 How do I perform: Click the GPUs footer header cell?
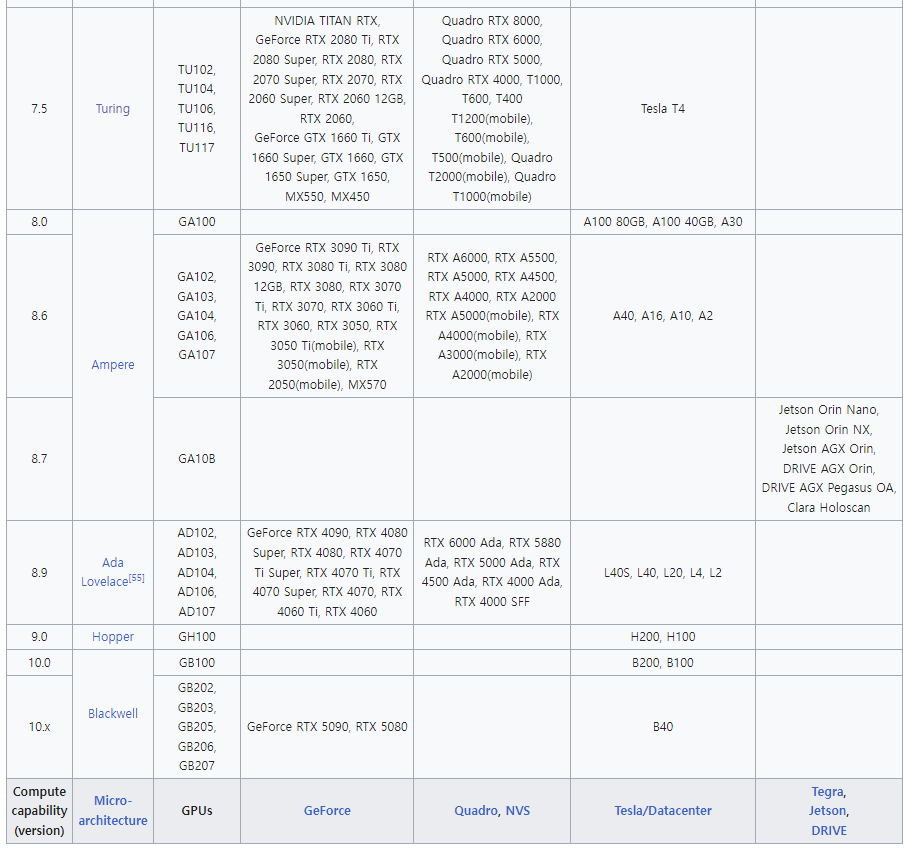point(197,810)
